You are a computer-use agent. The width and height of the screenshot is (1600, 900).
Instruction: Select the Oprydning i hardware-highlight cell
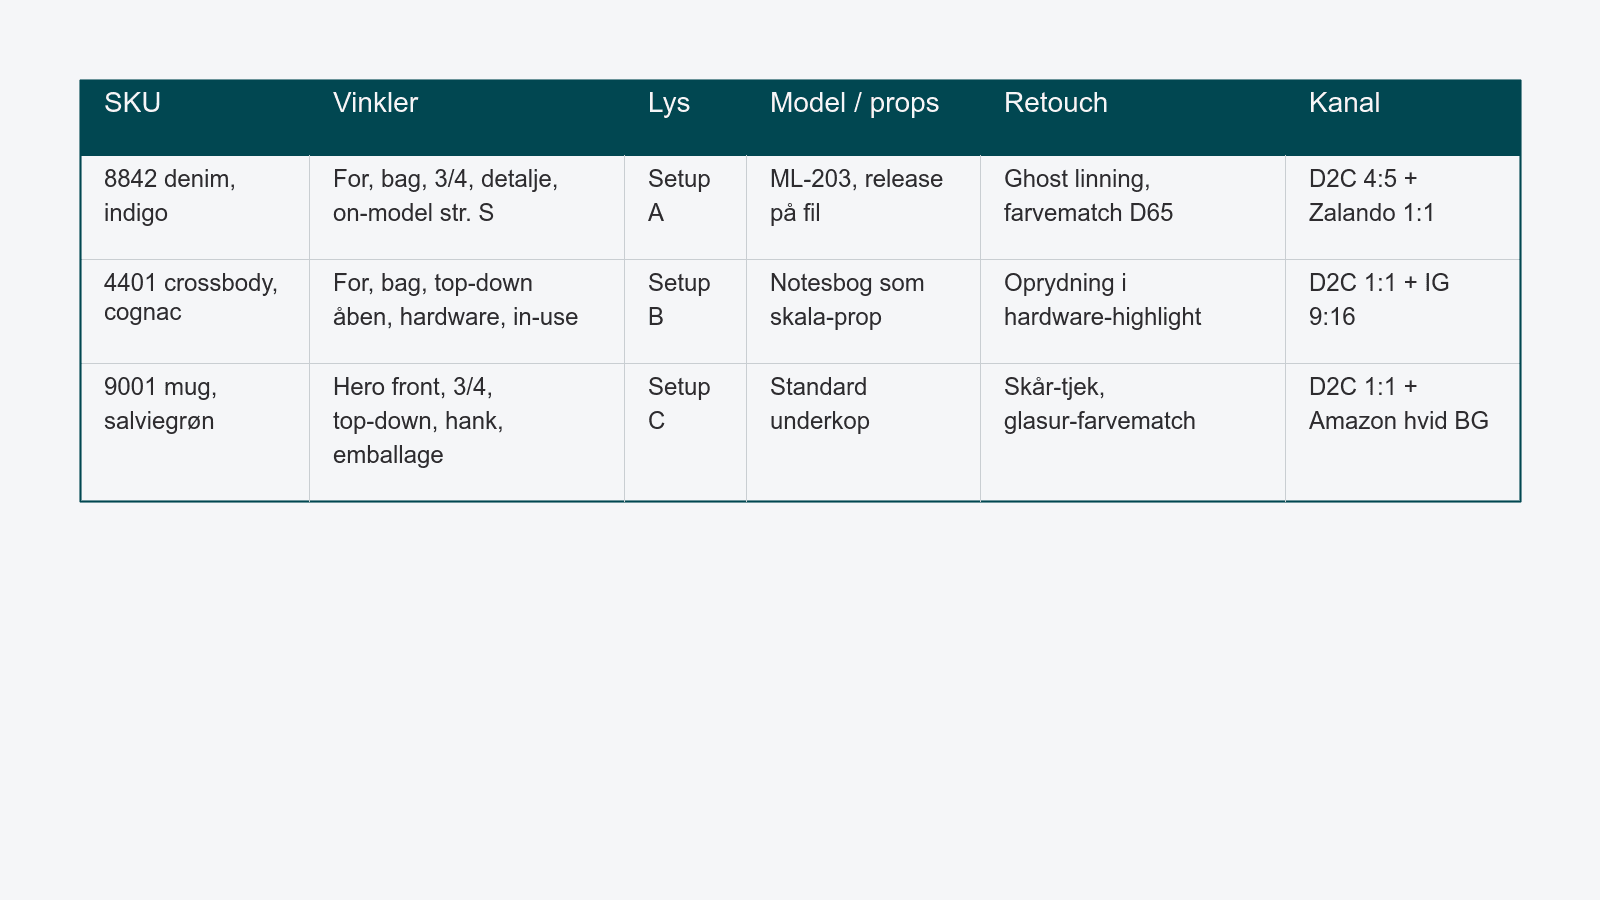tap(1133, 311)
